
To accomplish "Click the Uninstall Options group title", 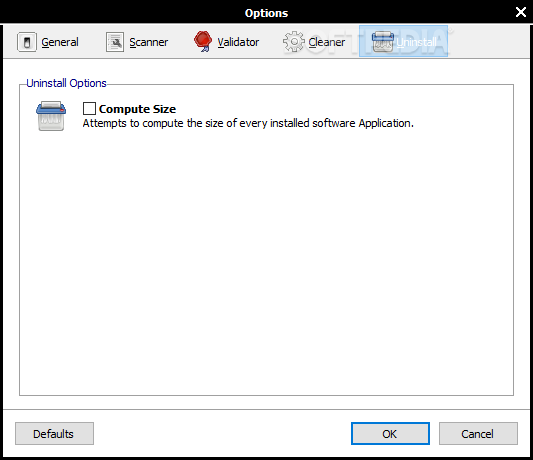I will tap(66, 83).
